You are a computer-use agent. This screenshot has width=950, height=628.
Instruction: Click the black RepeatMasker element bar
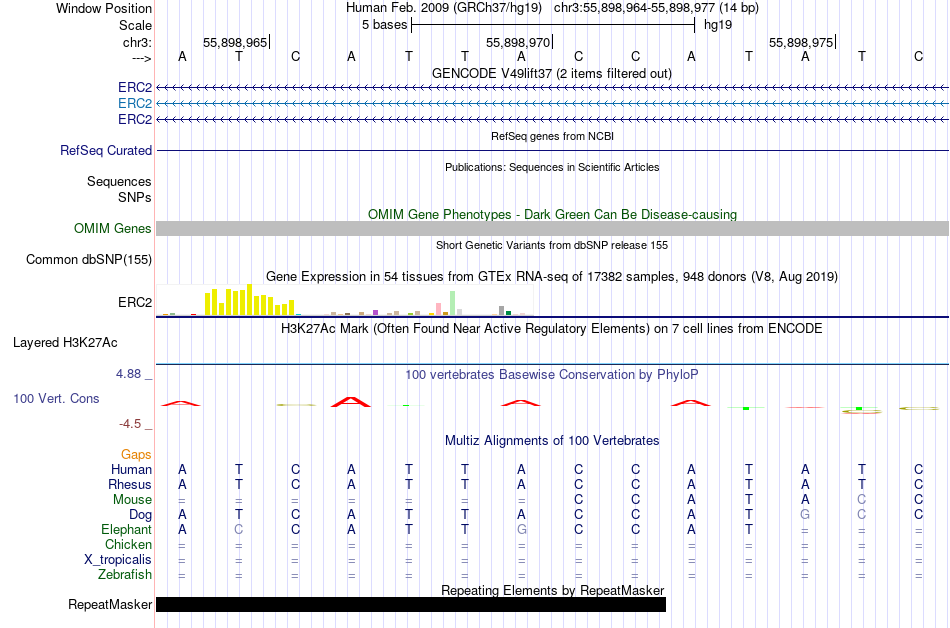coord(411,604)
